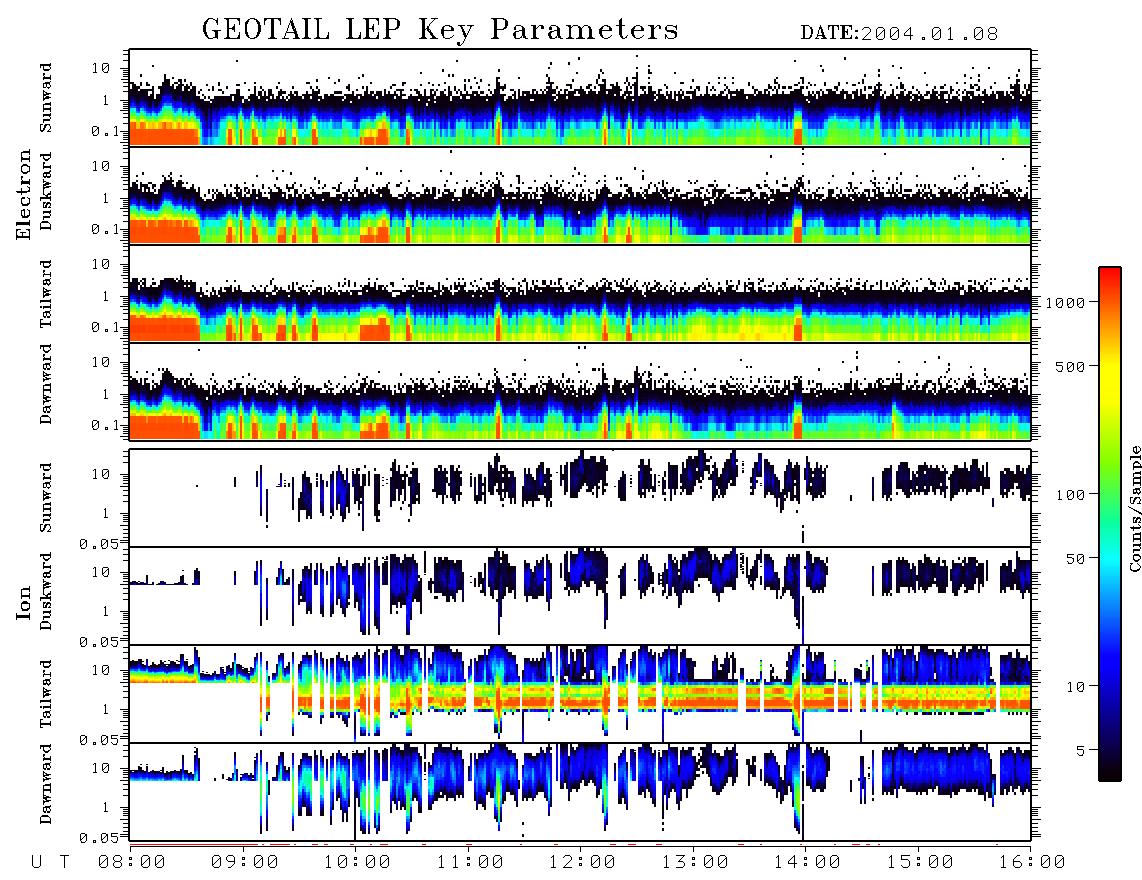Viewport: 1142px width, 880px height.
Task: Click the 'Ion' group label
Action: 24,602
